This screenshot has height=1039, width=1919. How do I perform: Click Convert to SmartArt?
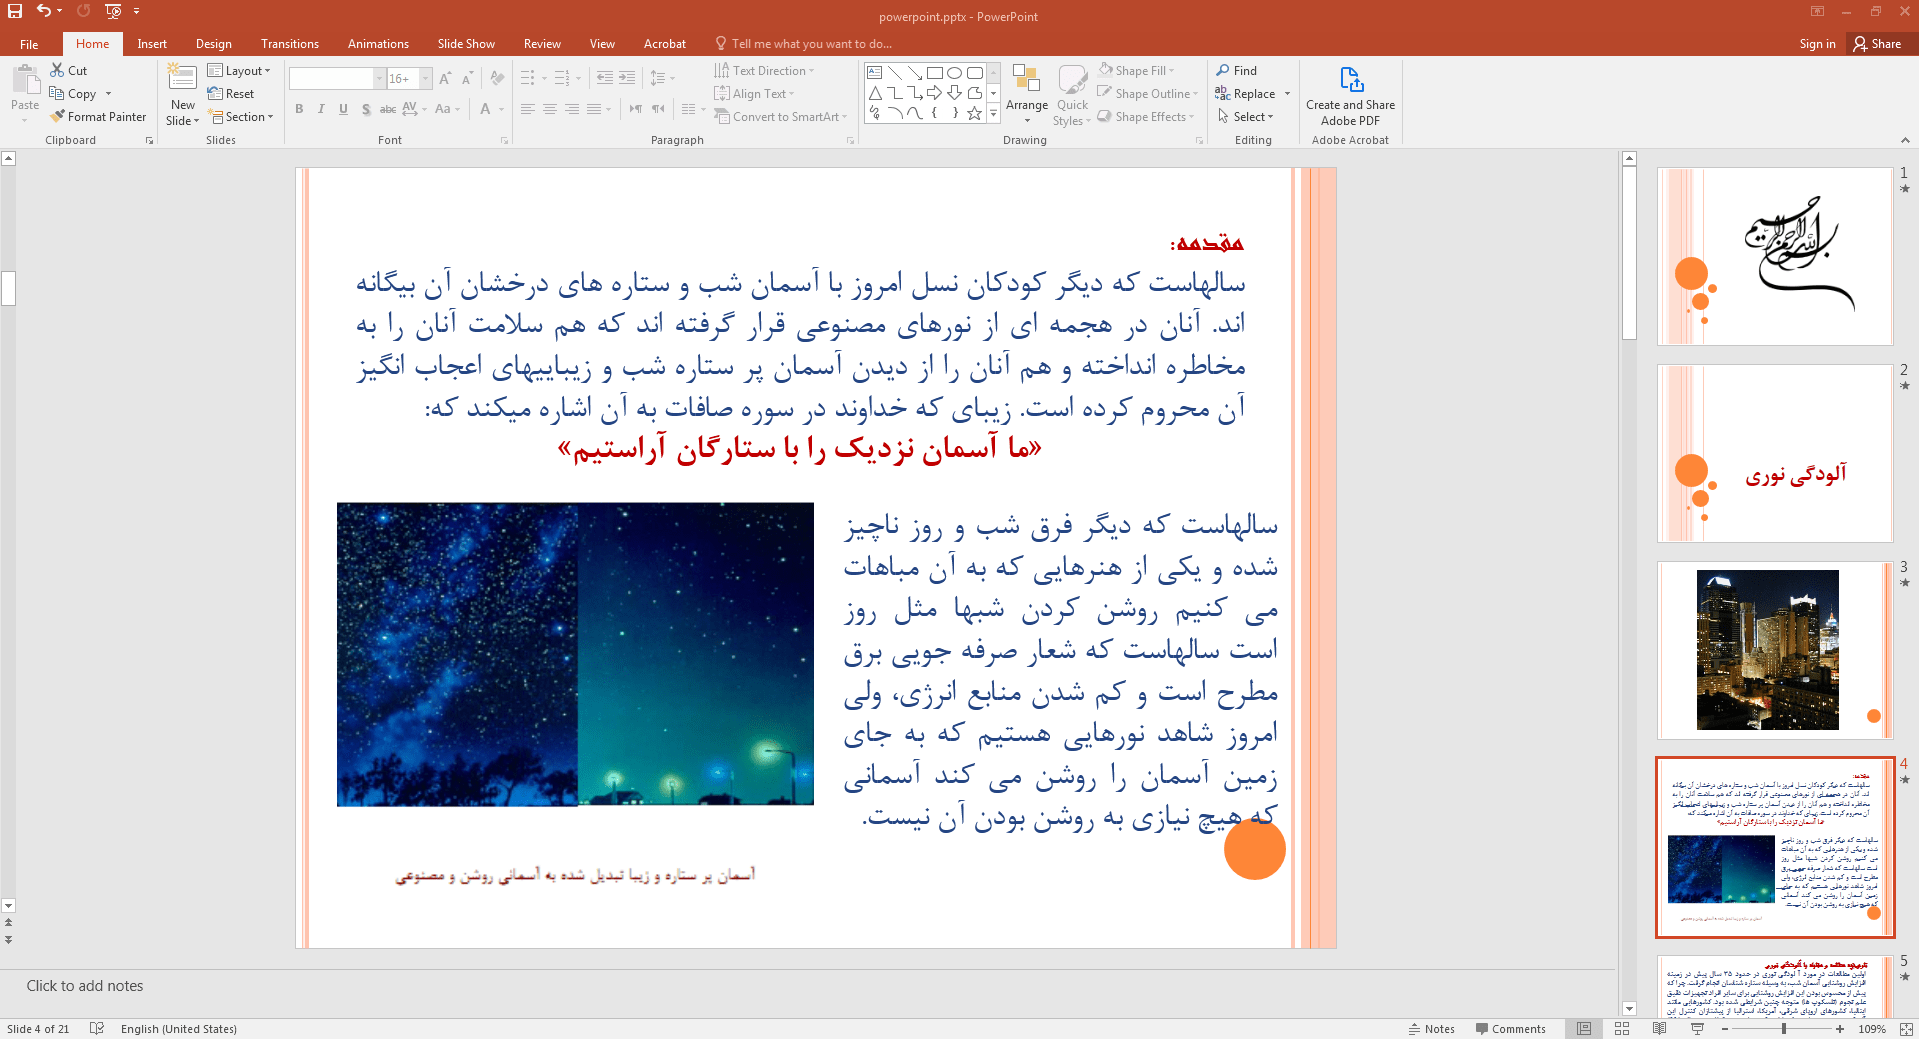pyautogui.click(x=780, y=116)
